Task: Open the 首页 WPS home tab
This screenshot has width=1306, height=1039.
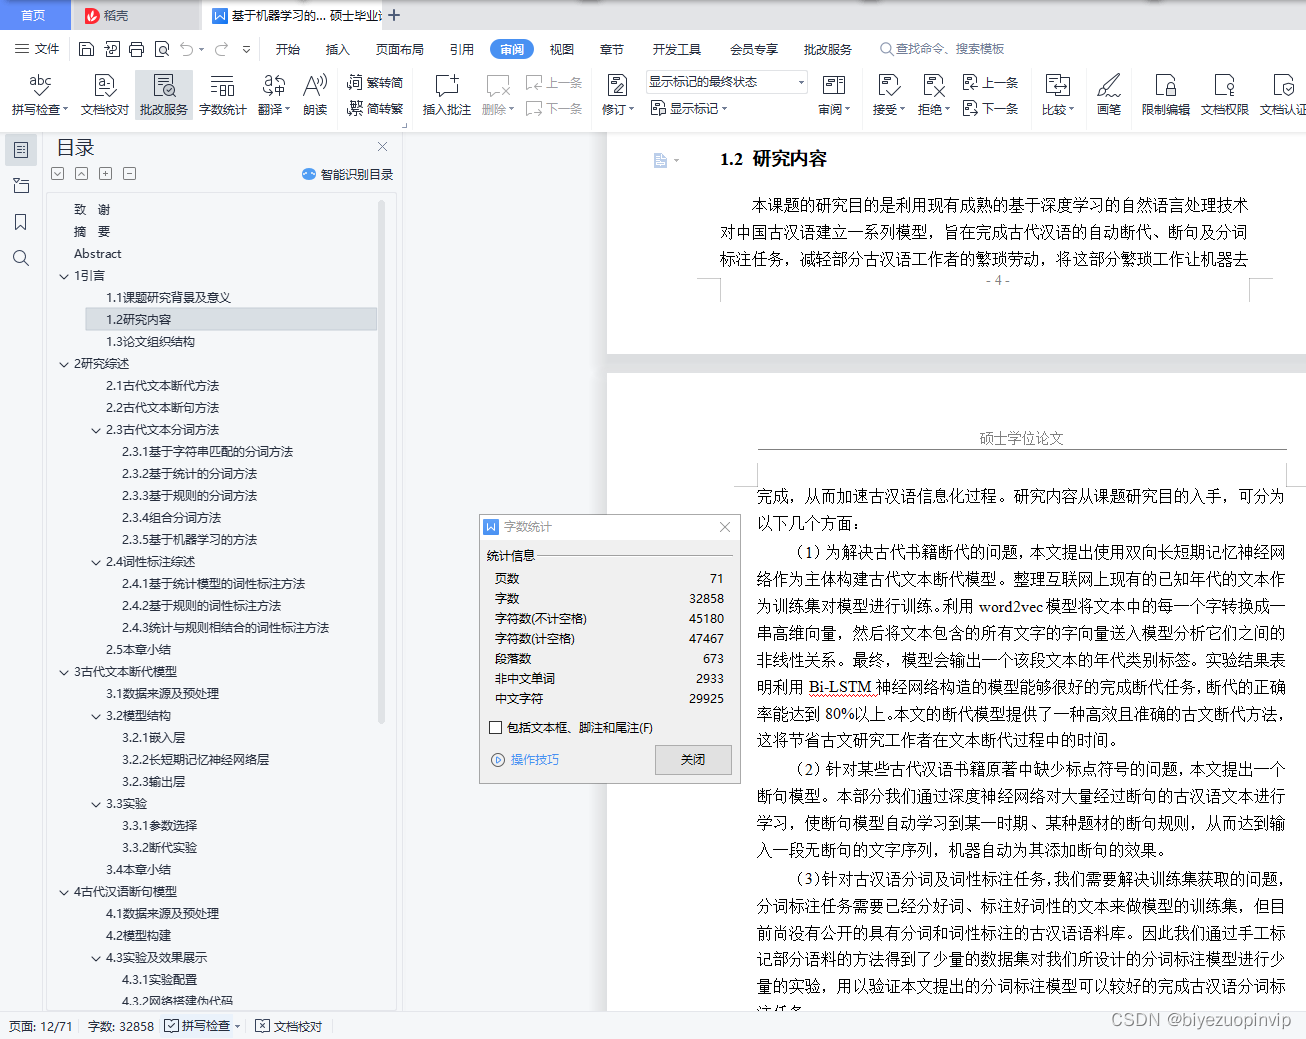Action: click(35, 15)
